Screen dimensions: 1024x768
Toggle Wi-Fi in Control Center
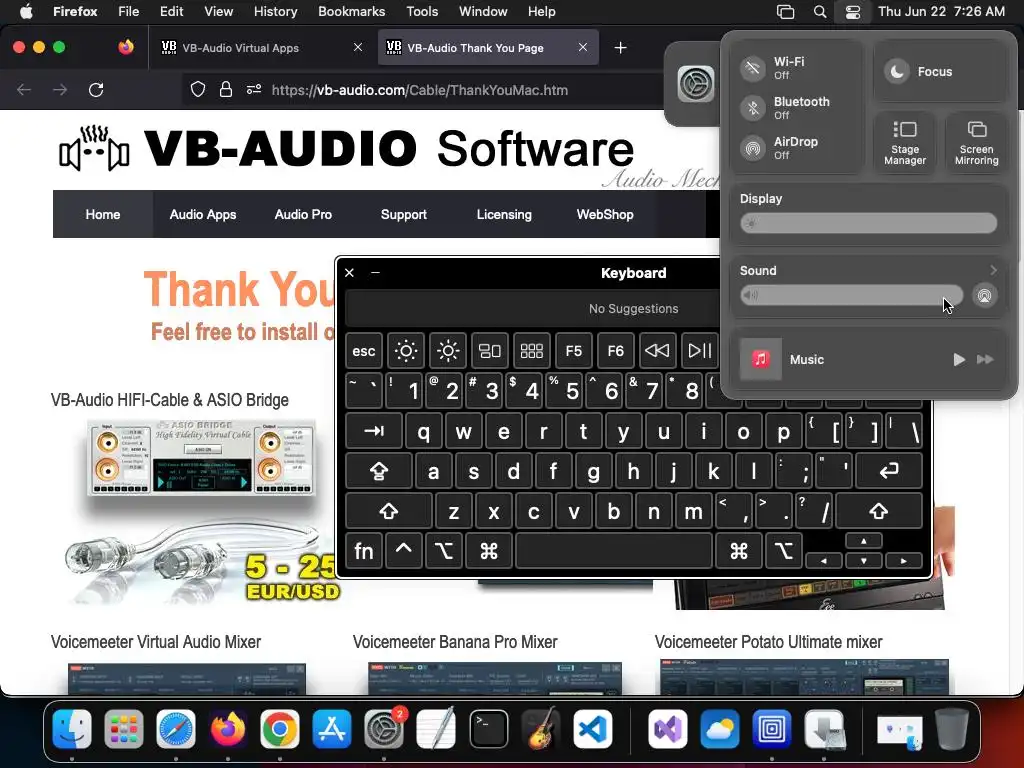pyautogui.click(x=753, y=68)
